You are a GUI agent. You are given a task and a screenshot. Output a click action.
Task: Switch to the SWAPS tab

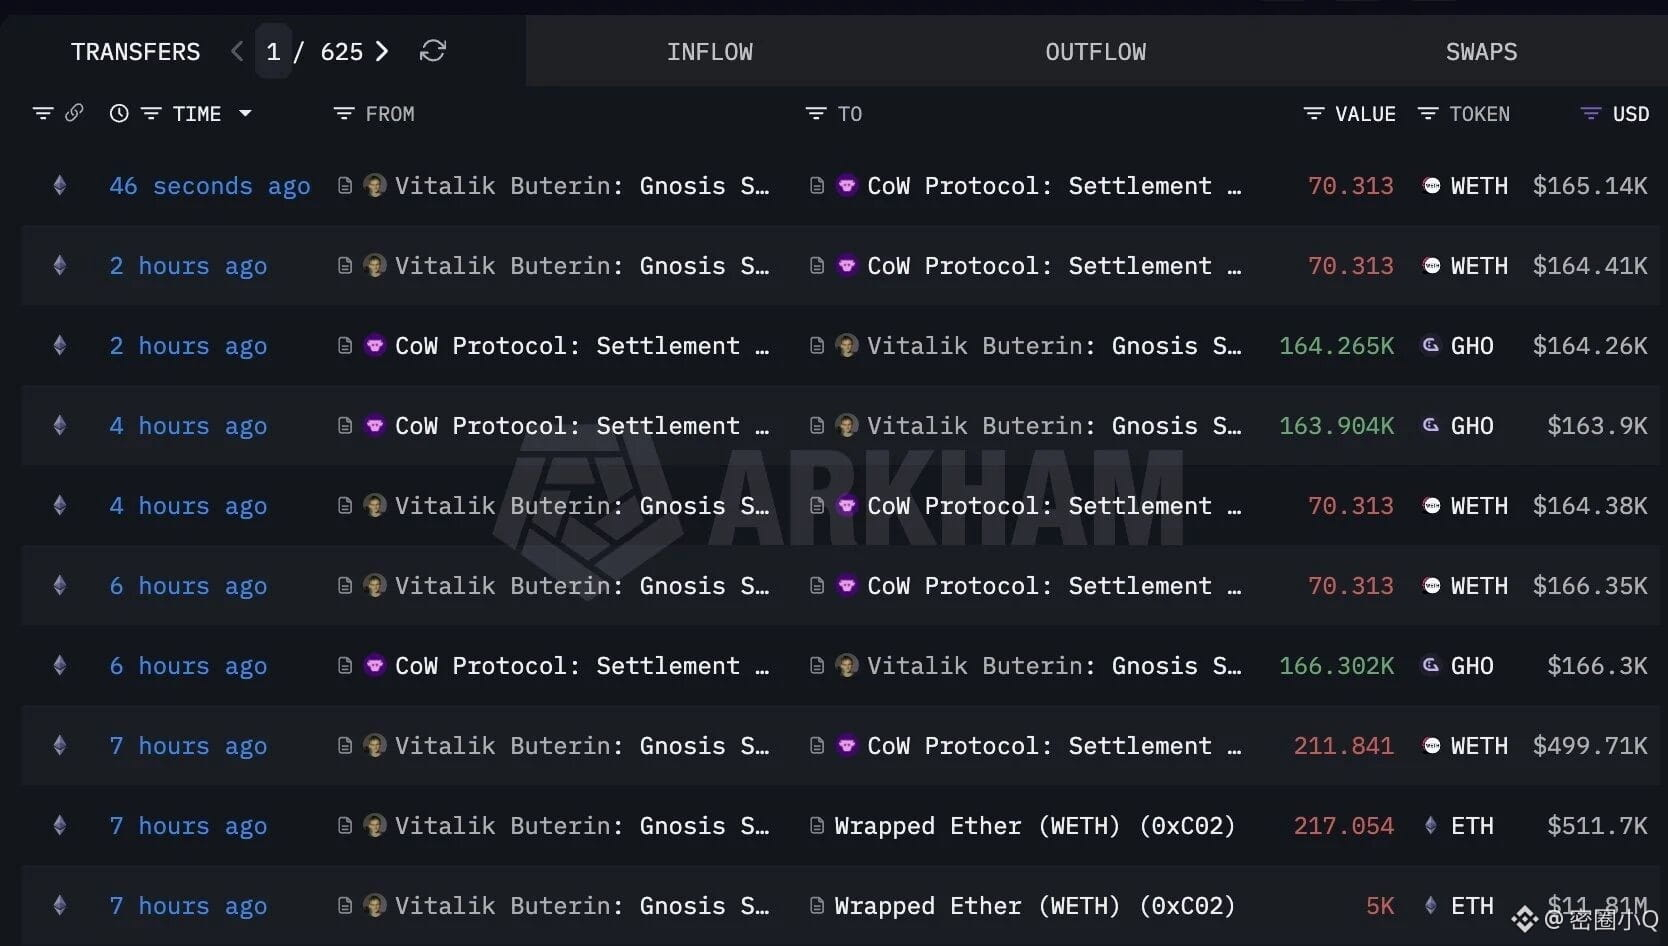pos(1481,51)
